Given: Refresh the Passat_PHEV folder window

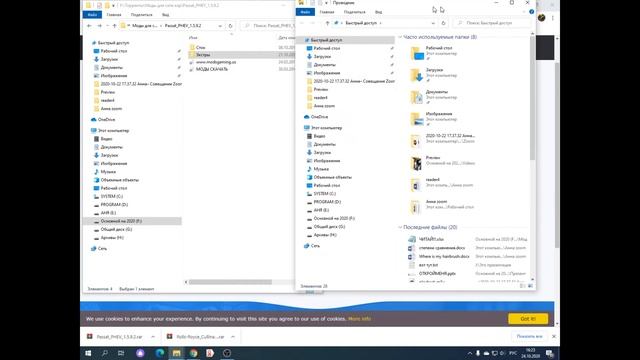Looking at the screenshot, I should [x=230, y=26].
